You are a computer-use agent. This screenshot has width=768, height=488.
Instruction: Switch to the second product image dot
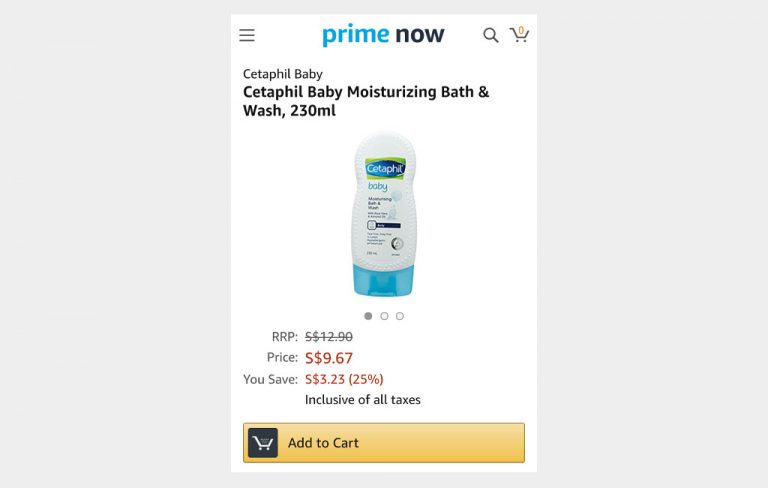[384, 316]
